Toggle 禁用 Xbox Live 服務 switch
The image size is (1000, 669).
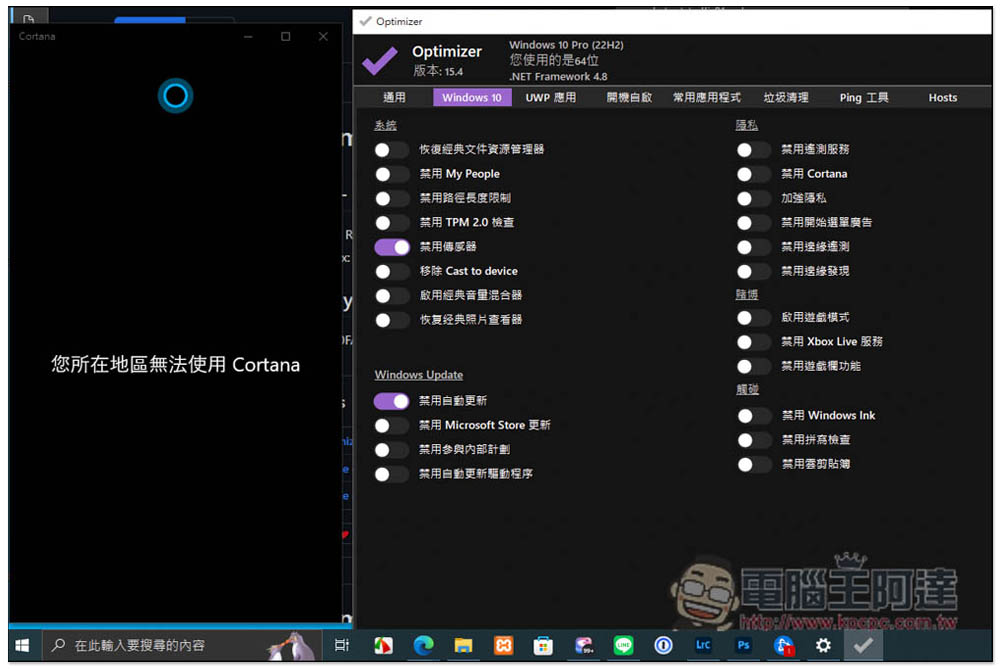click(753, 342)
